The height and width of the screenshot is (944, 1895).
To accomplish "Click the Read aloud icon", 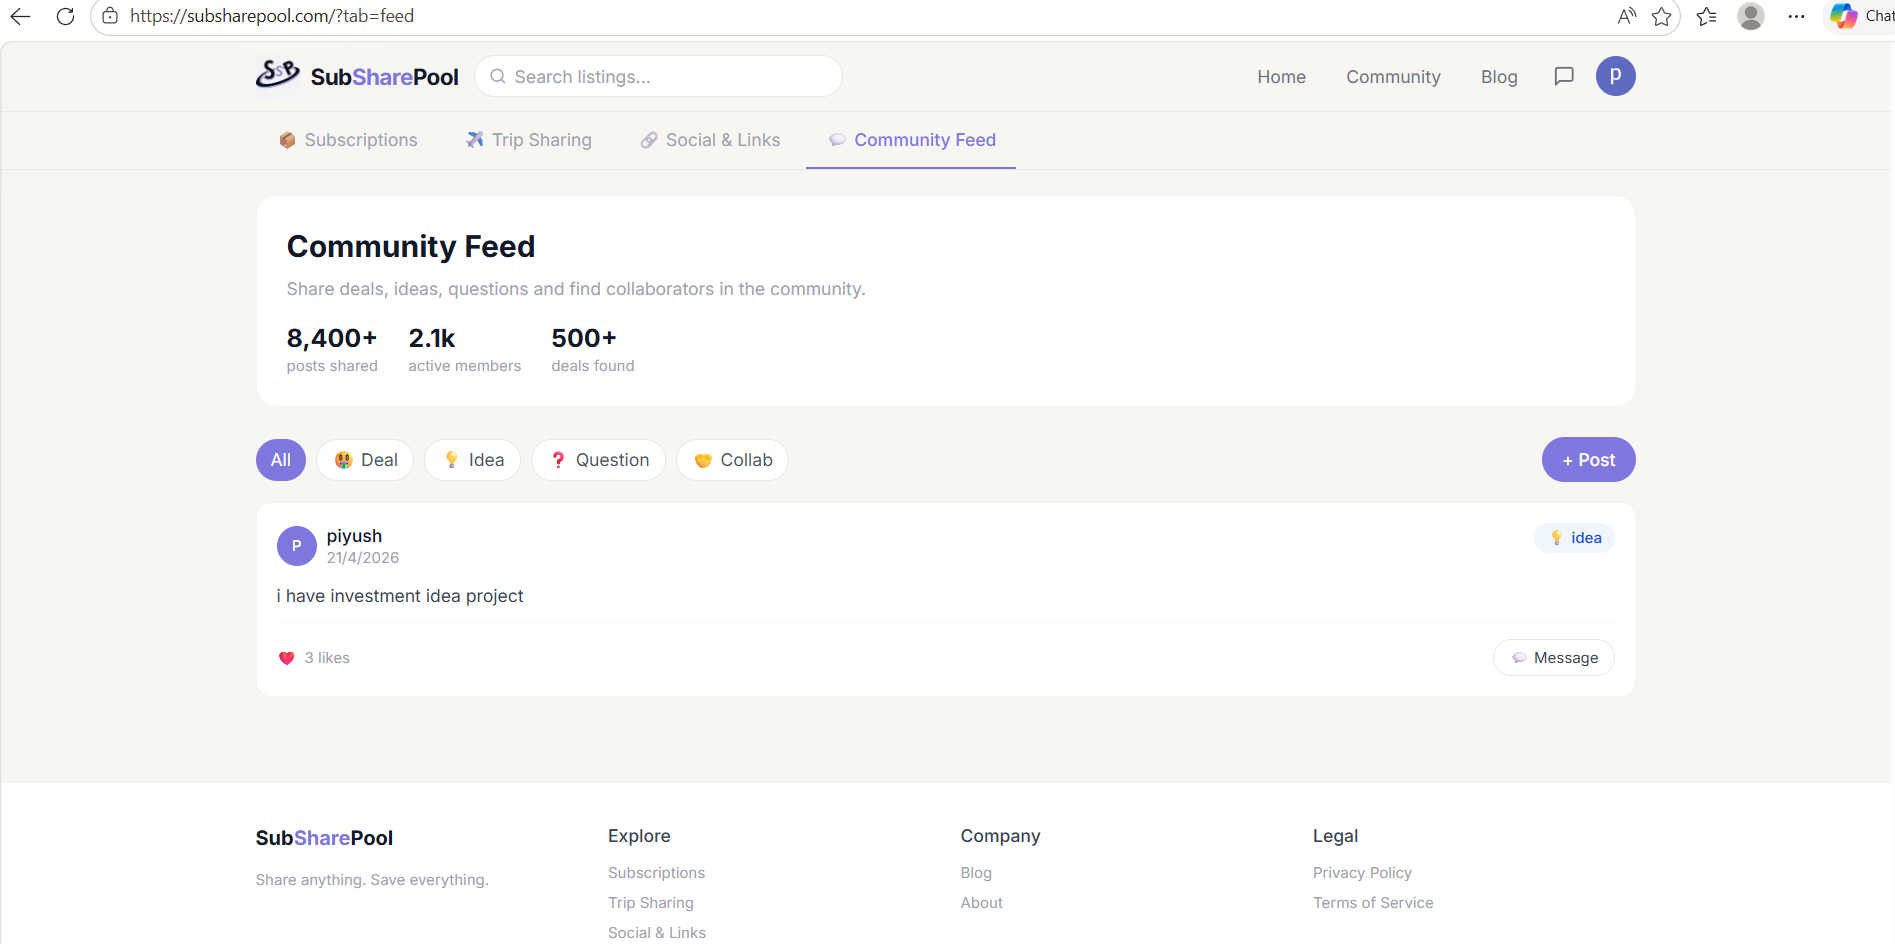I will tap(1627, 16).
